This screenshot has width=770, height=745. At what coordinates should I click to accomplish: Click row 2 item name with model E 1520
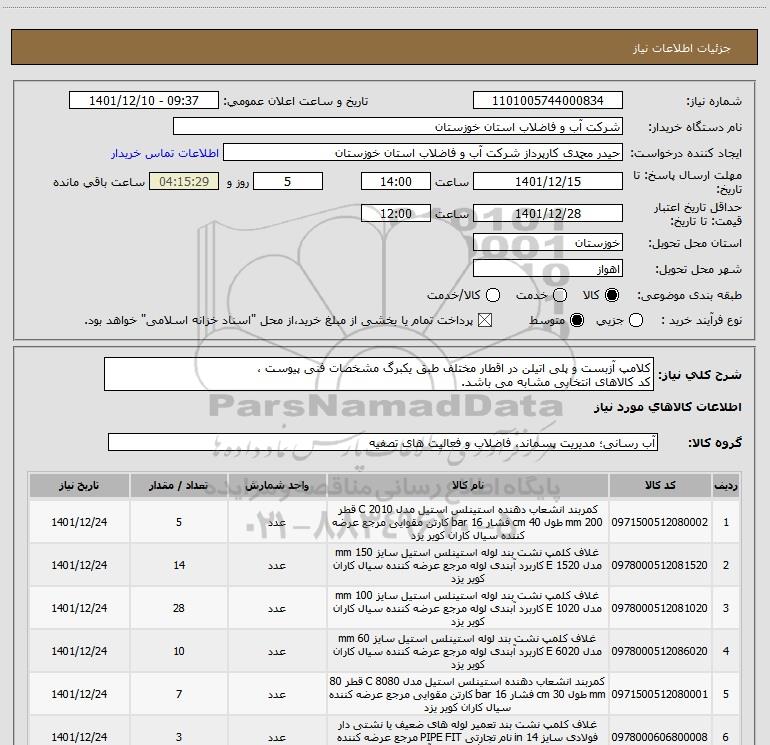tap(468, 565)
